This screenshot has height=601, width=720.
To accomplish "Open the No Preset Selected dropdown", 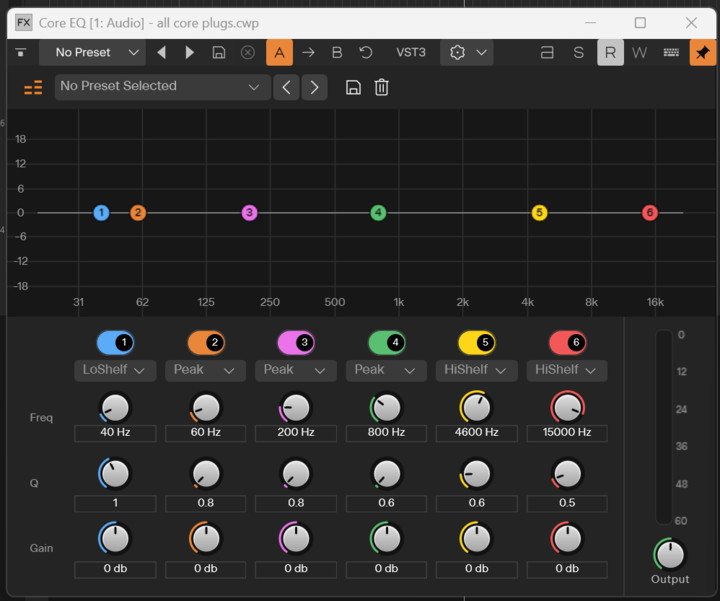I will tap(163, 87).
